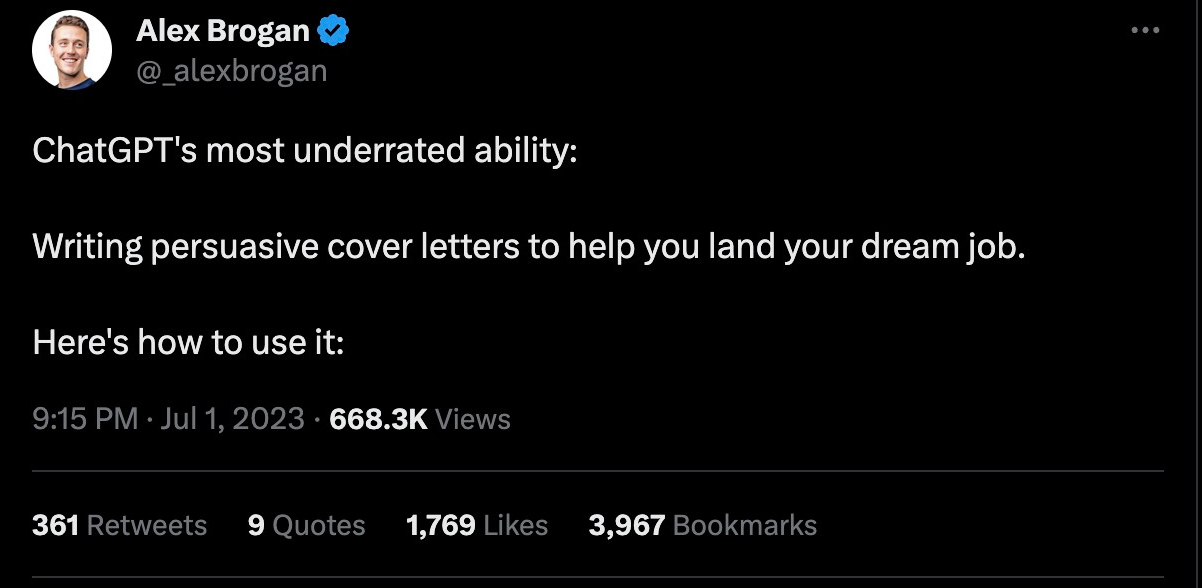Click the blue verified badge next to Alex Brogan
1202x588 pixels.
pos(330,30)
